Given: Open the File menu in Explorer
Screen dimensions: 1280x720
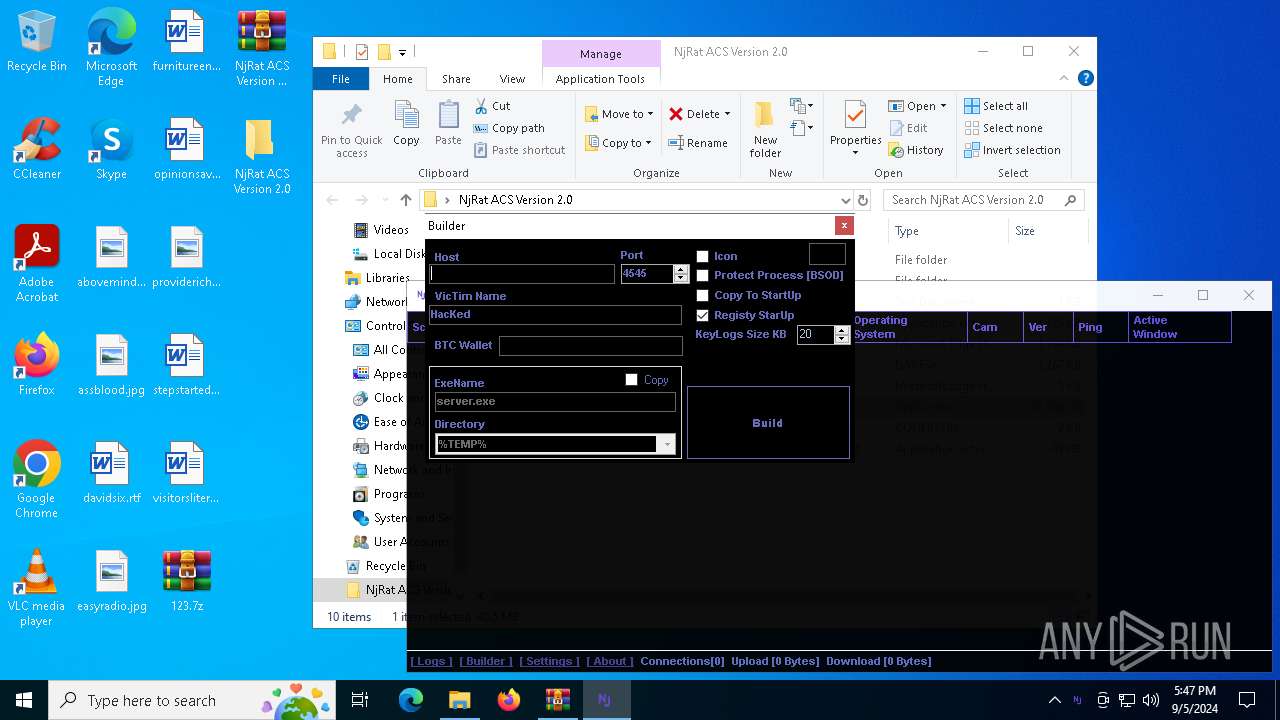Looking at the screenshot, I should tap(341, 79).
